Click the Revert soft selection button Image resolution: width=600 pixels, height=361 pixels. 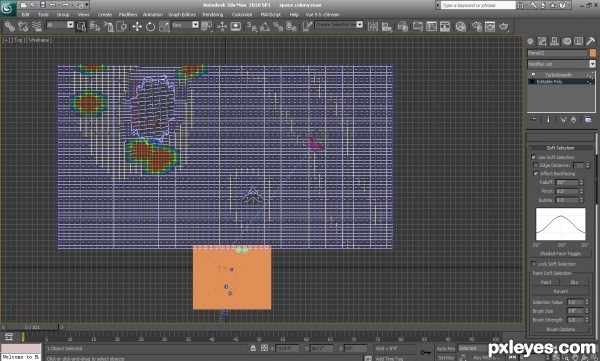(x=561, y=291)
